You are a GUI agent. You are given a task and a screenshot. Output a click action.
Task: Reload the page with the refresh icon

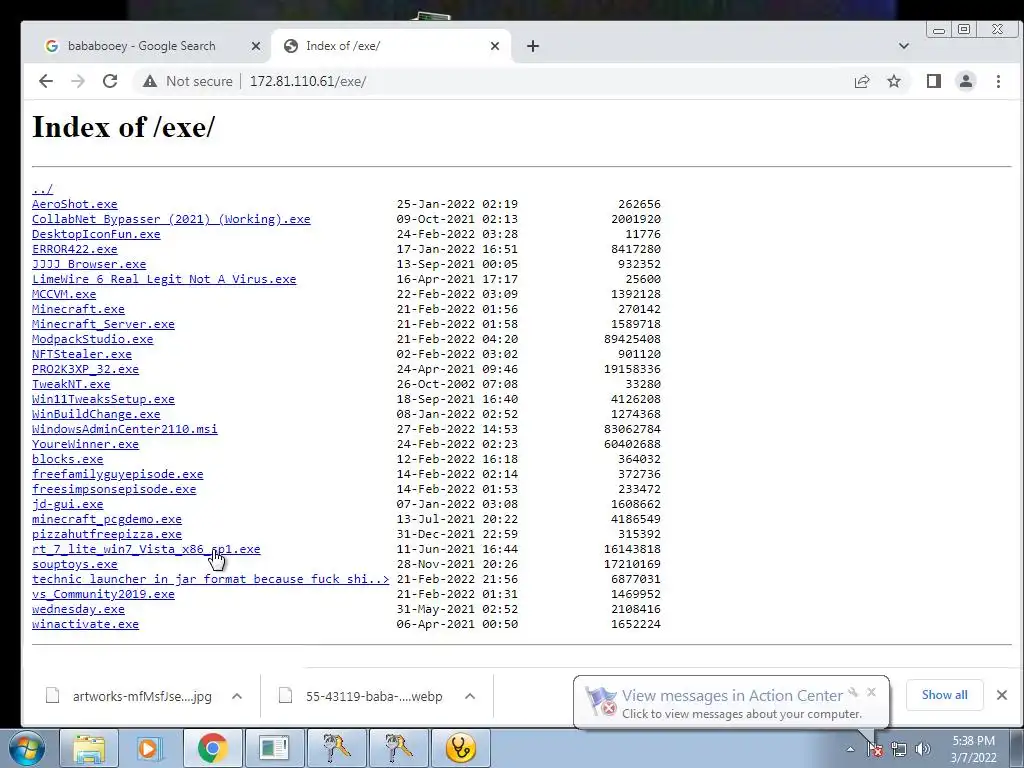(x=110, y=81)
